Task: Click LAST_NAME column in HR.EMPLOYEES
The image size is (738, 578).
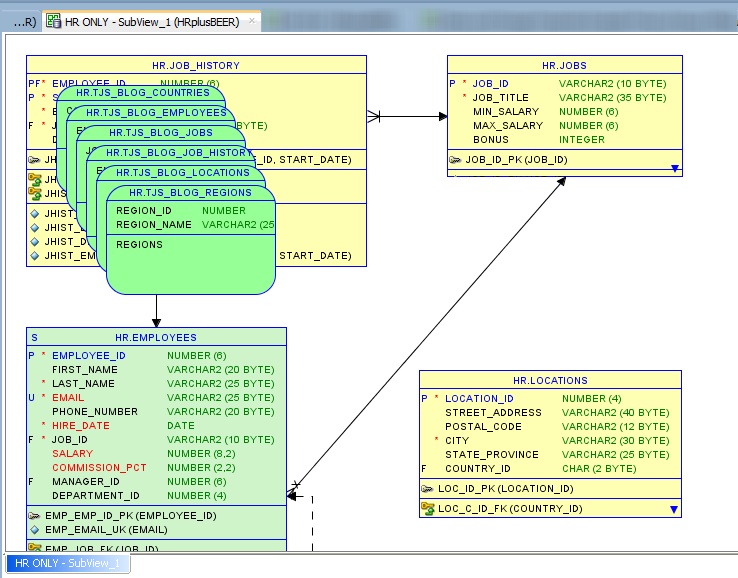Action: click(x=83, y=384)
